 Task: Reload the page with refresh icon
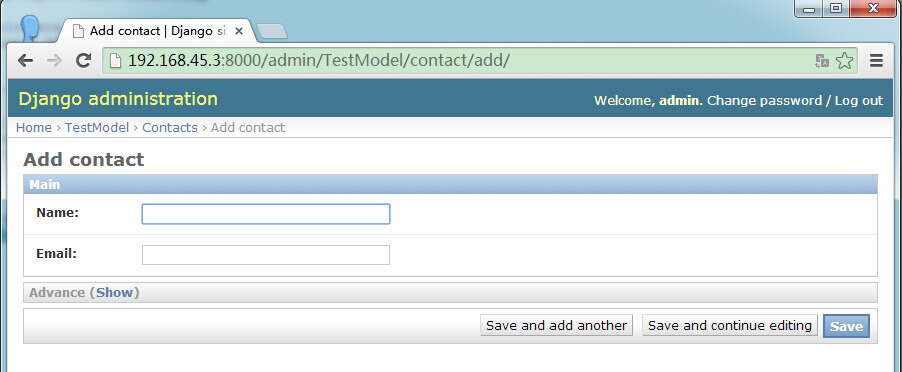(84, 60)
